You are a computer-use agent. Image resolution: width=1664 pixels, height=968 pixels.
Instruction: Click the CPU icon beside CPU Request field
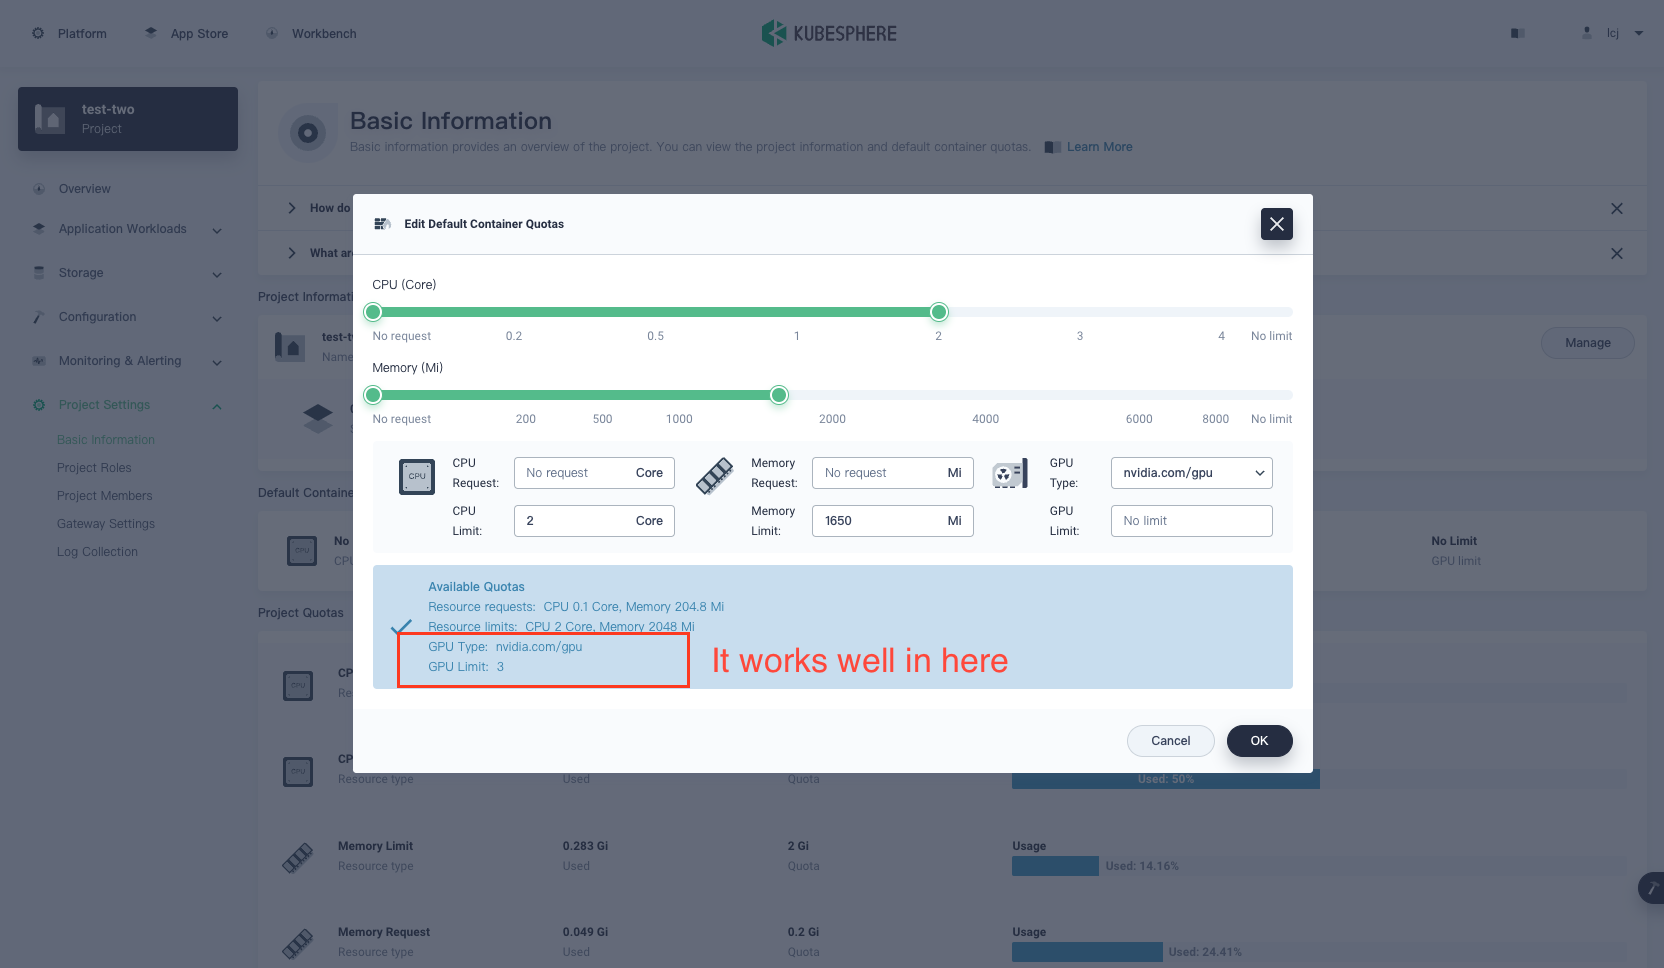[417, 477]
